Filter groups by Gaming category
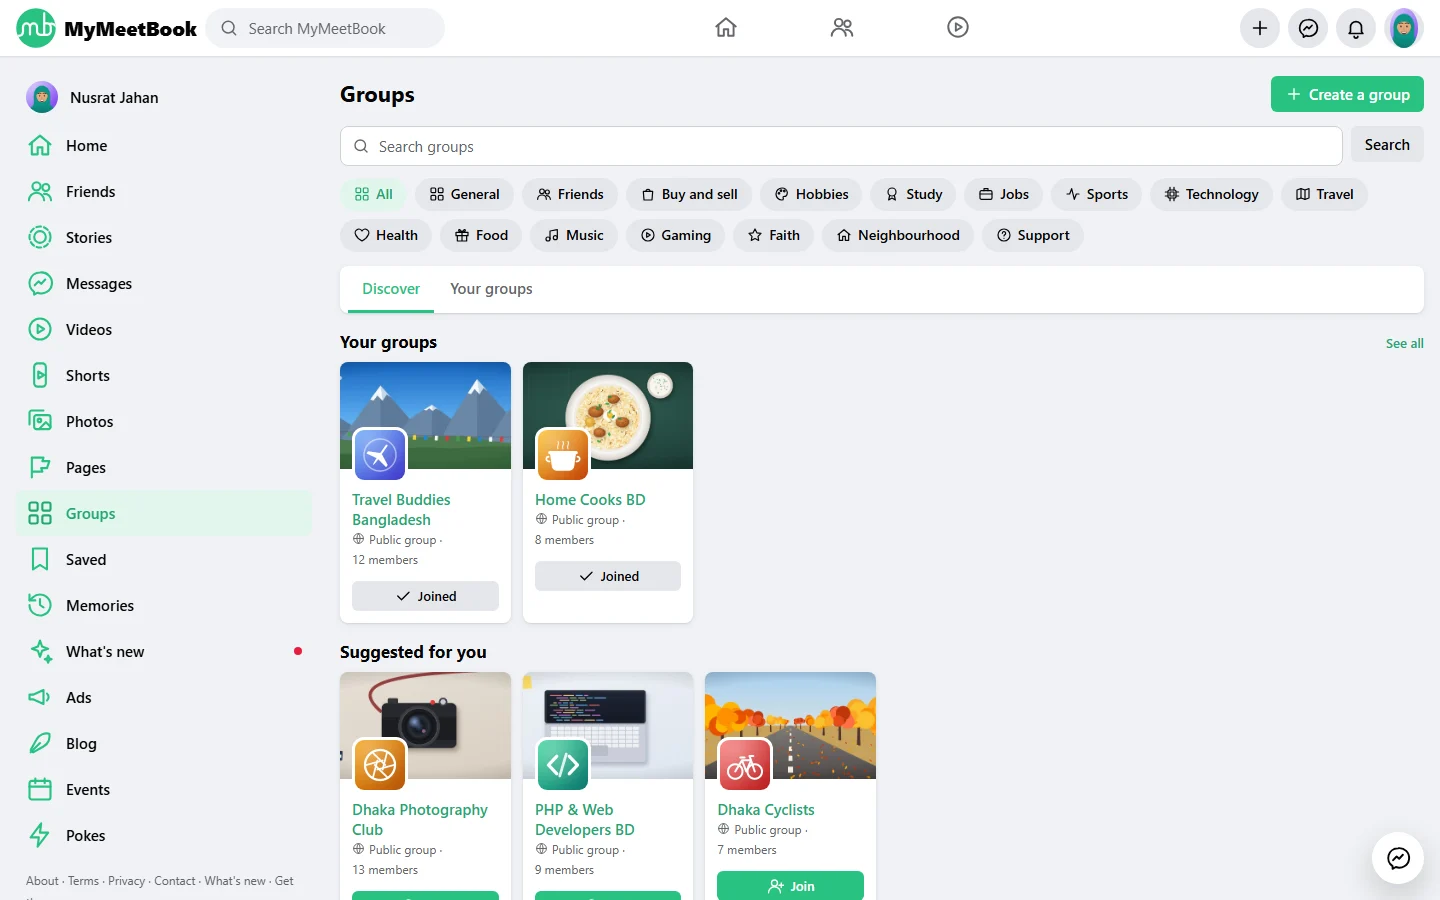Screen dimensions: 1440x900 click(676, 235)
